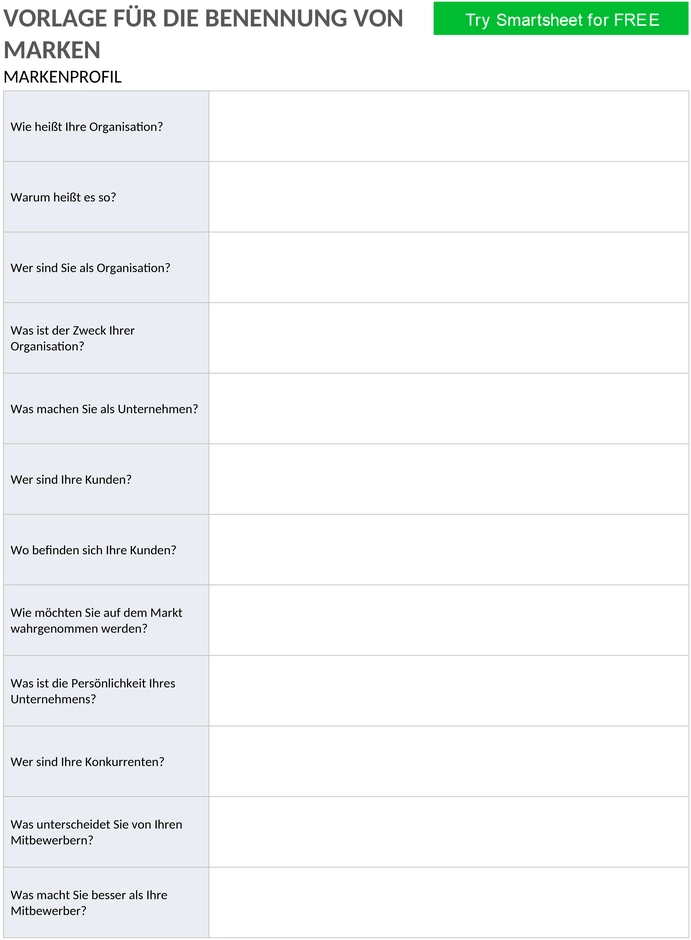The height and width of the screenshot is (940, 691).
Task: Click the Try Smartsheet for FREE button
Action: click(x=560, y=19)
